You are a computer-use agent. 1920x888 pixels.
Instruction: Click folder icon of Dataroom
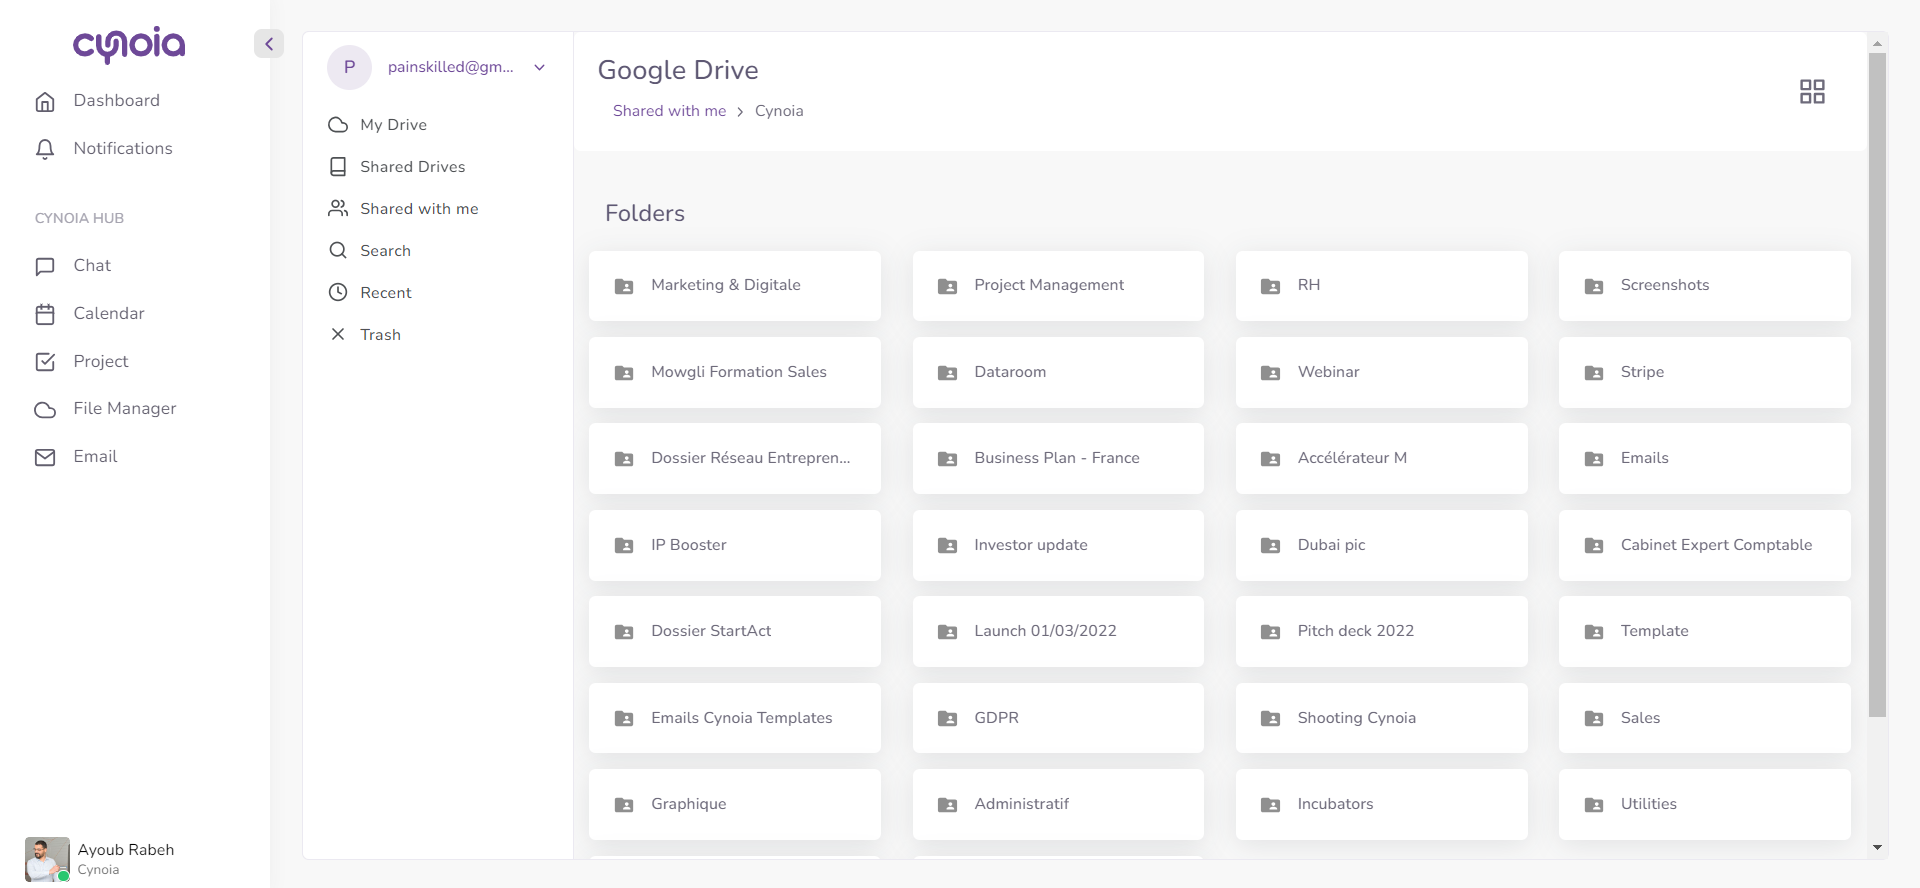(x=947, y=373)
